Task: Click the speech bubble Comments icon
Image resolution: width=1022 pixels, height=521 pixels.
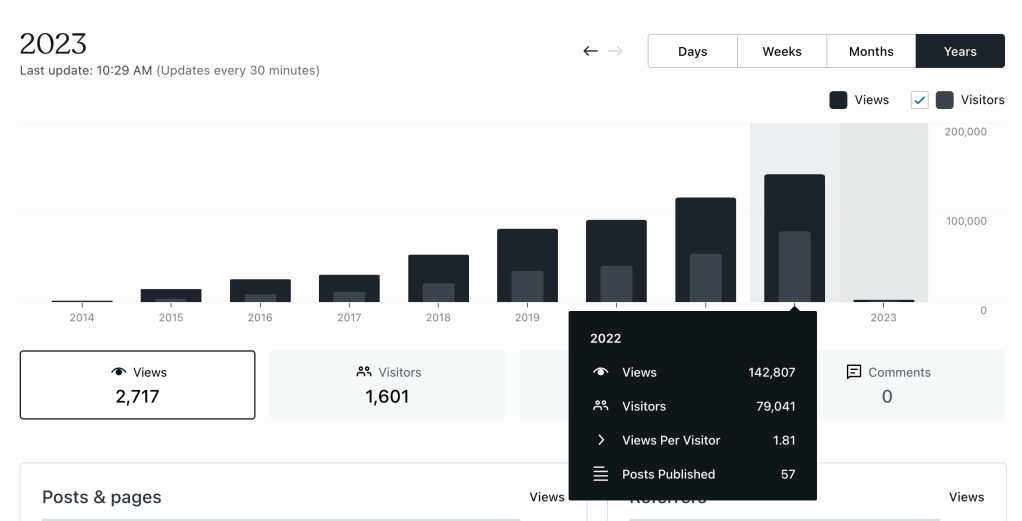Action: (x=854, y=372)
